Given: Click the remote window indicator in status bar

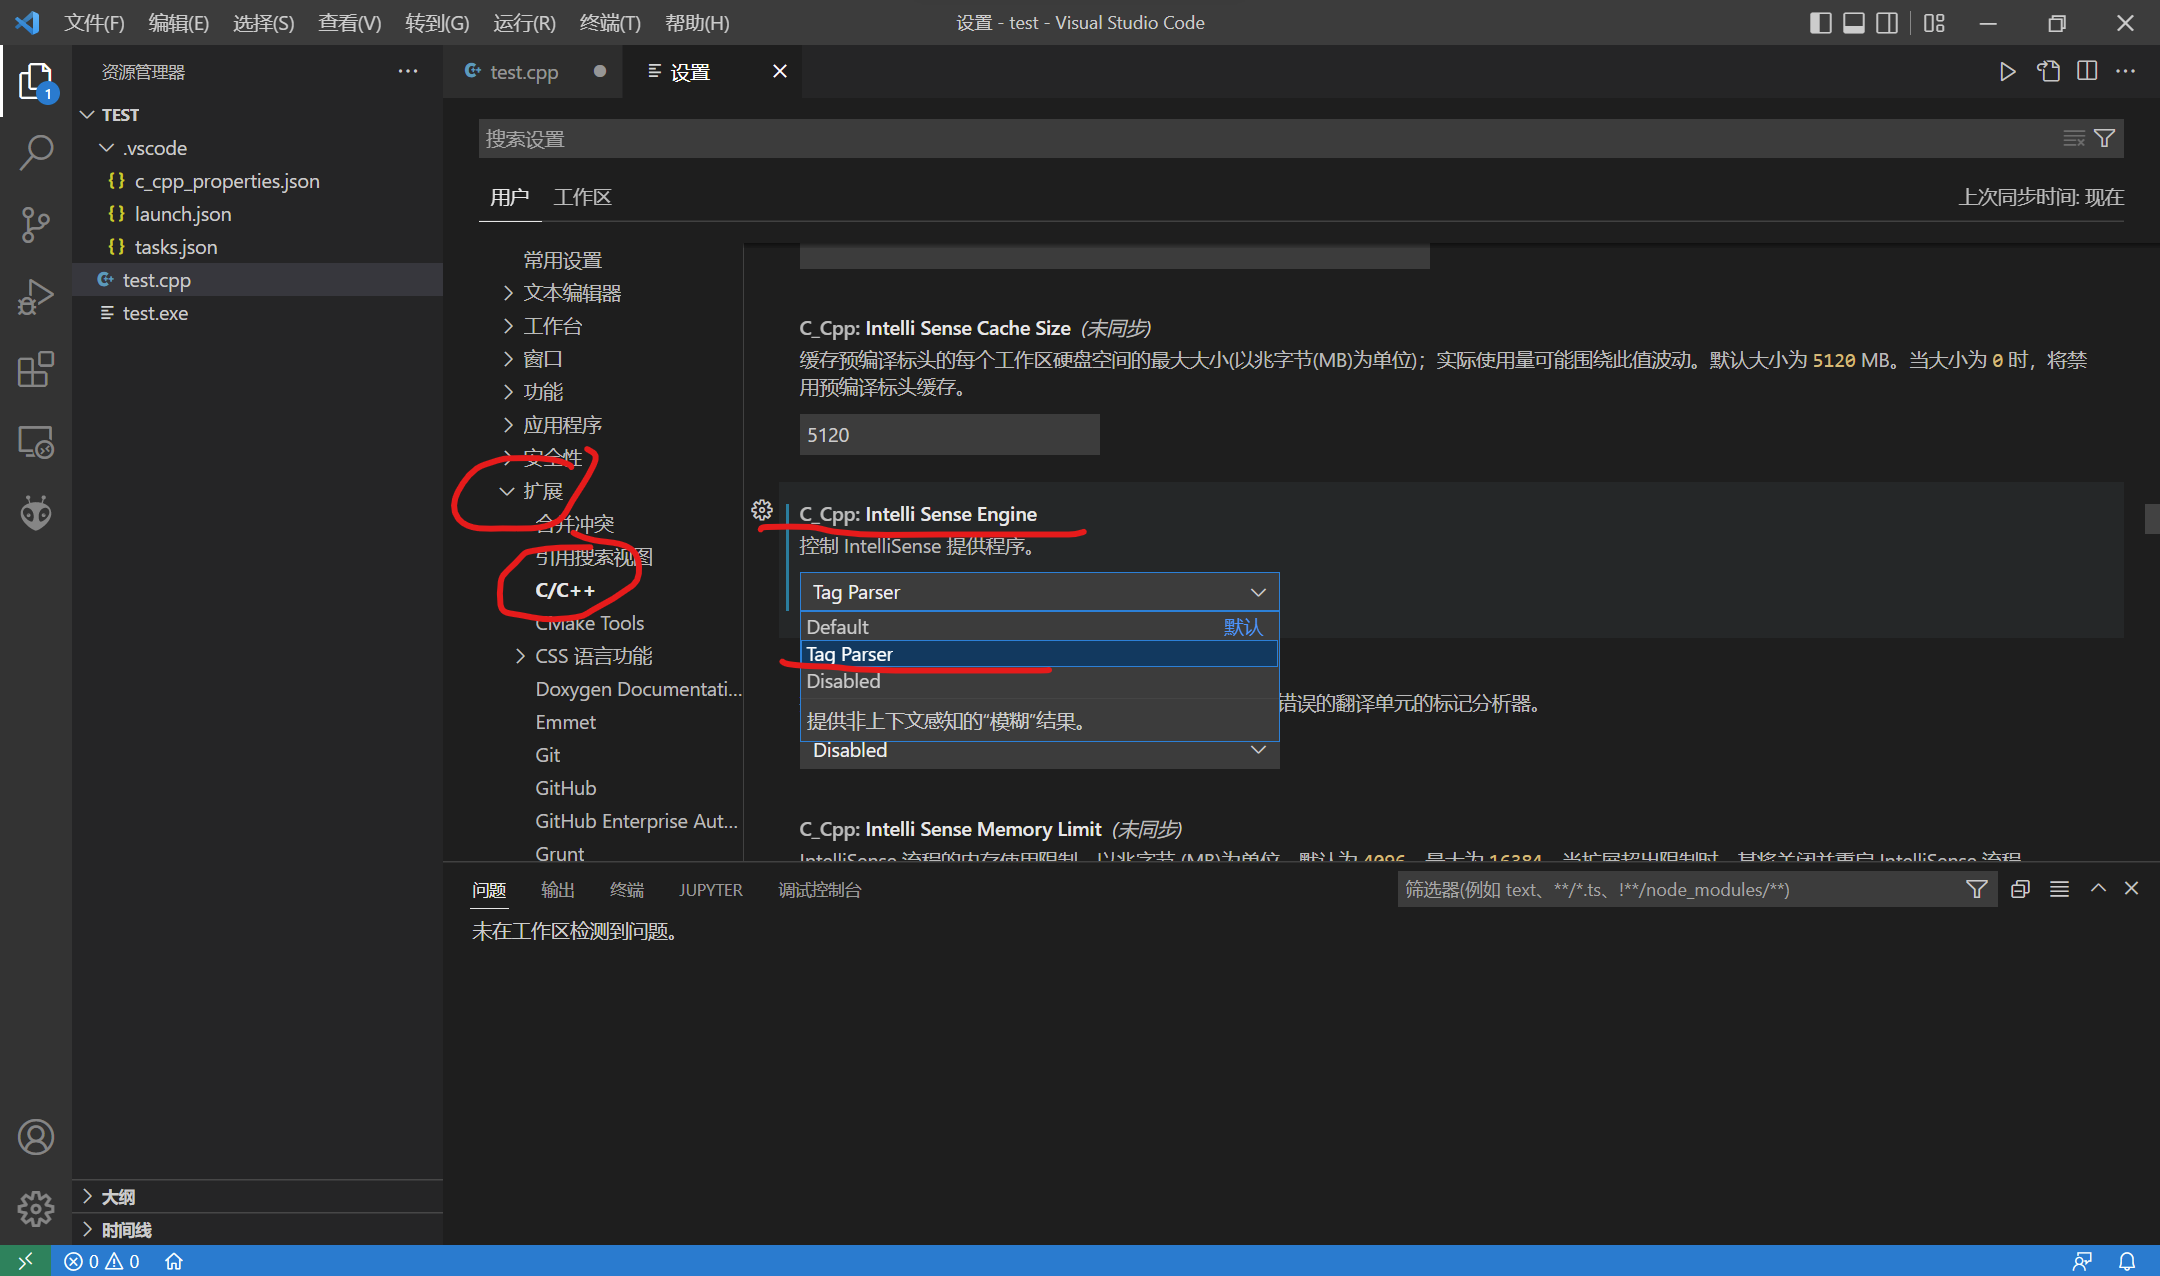Looking at the screenshot, I should tap(25, 1261).
